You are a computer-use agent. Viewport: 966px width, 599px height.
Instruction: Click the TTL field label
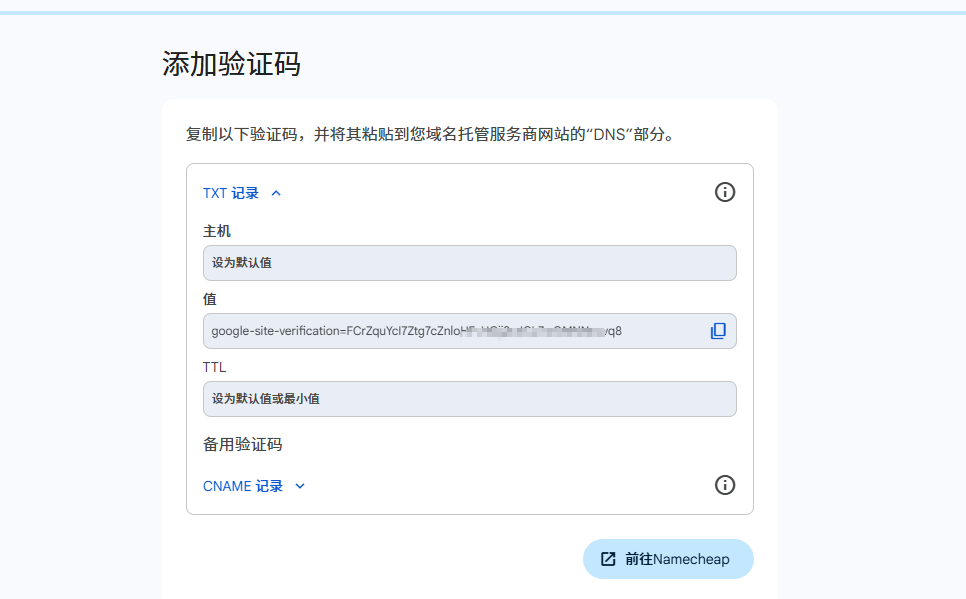215,366
